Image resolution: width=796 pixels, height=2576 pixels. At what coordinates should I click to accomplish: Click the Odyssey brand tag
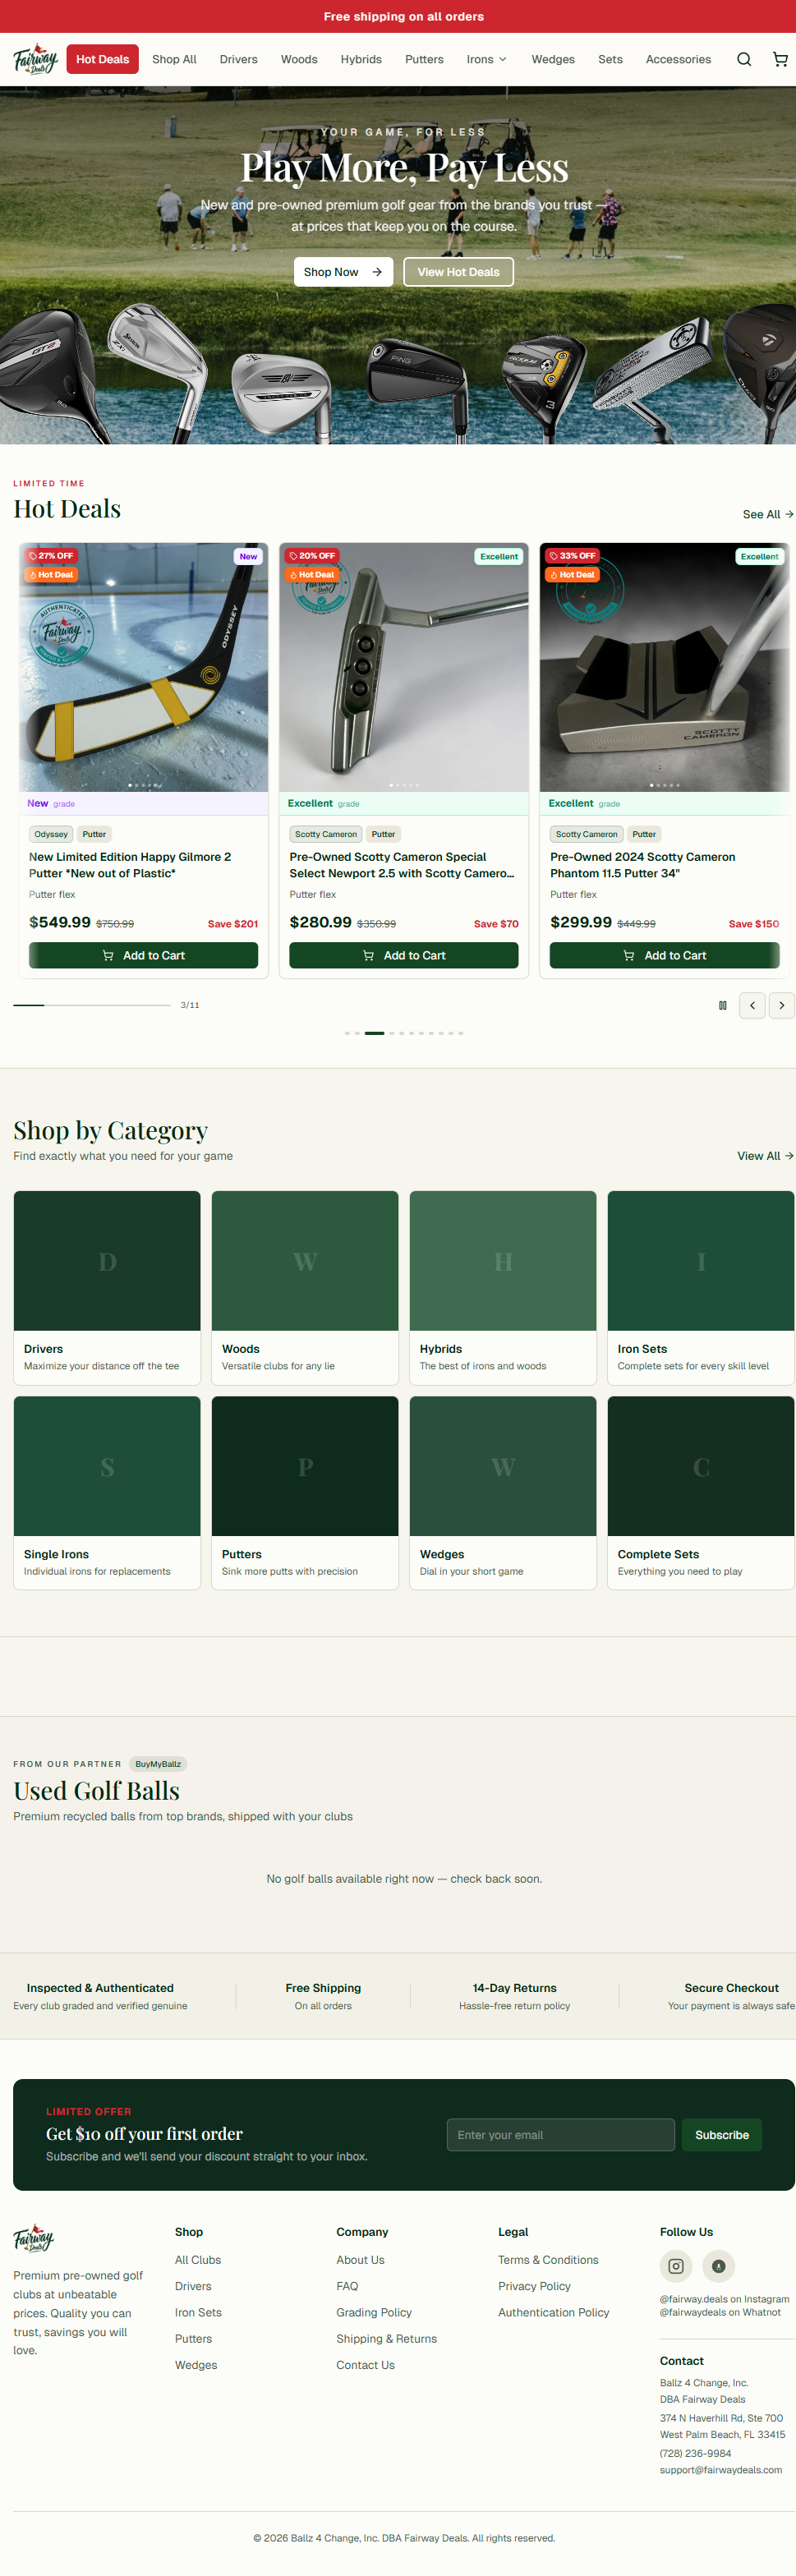(x=51, y=834)
